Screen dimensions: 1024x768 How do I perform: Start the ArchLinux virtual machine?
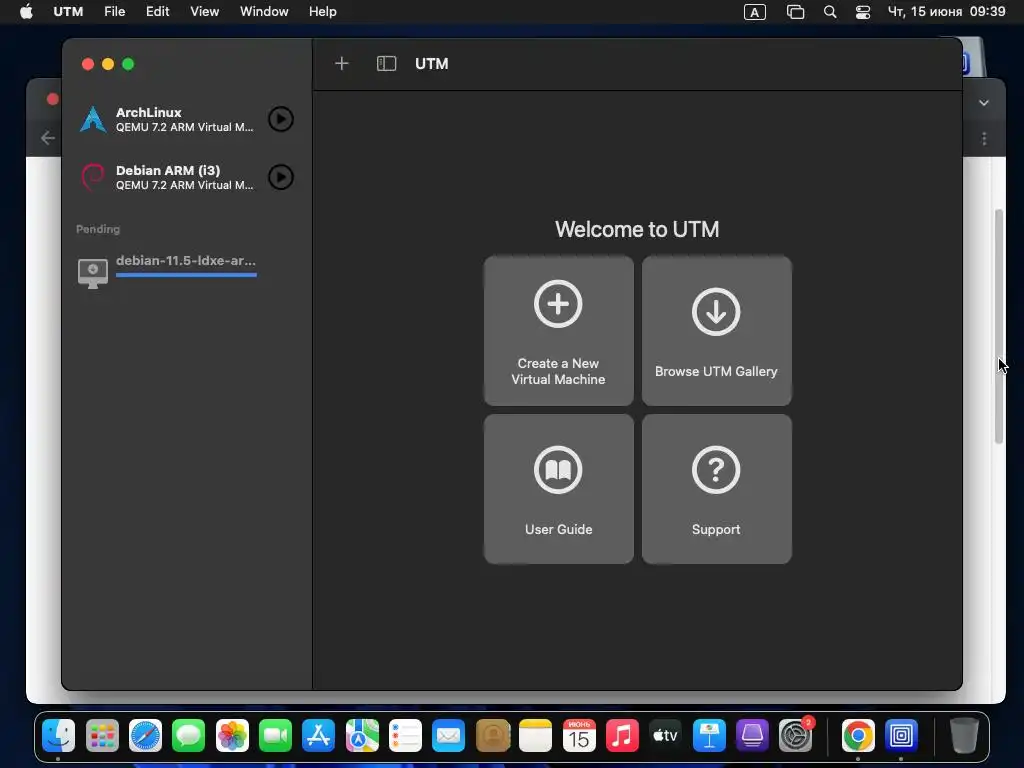tap(281, 119)
